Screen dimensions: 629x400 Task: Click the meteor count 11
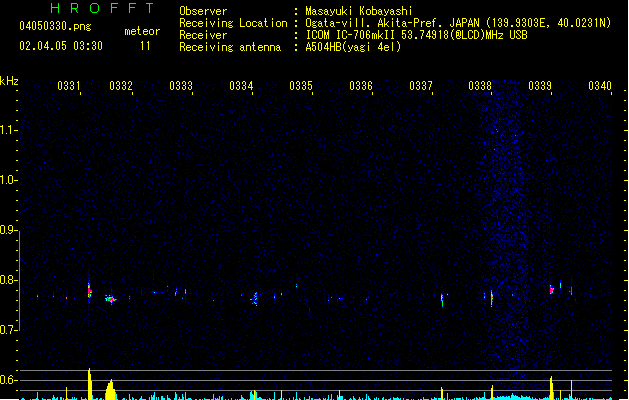(145, 46)
